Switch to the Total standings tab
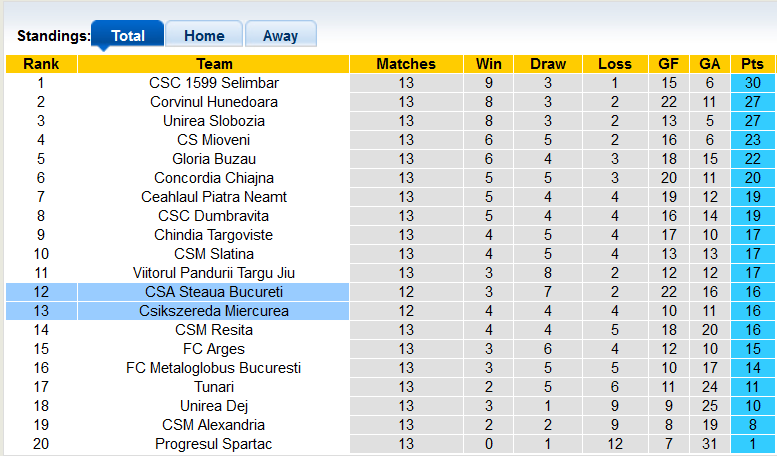 128,35
